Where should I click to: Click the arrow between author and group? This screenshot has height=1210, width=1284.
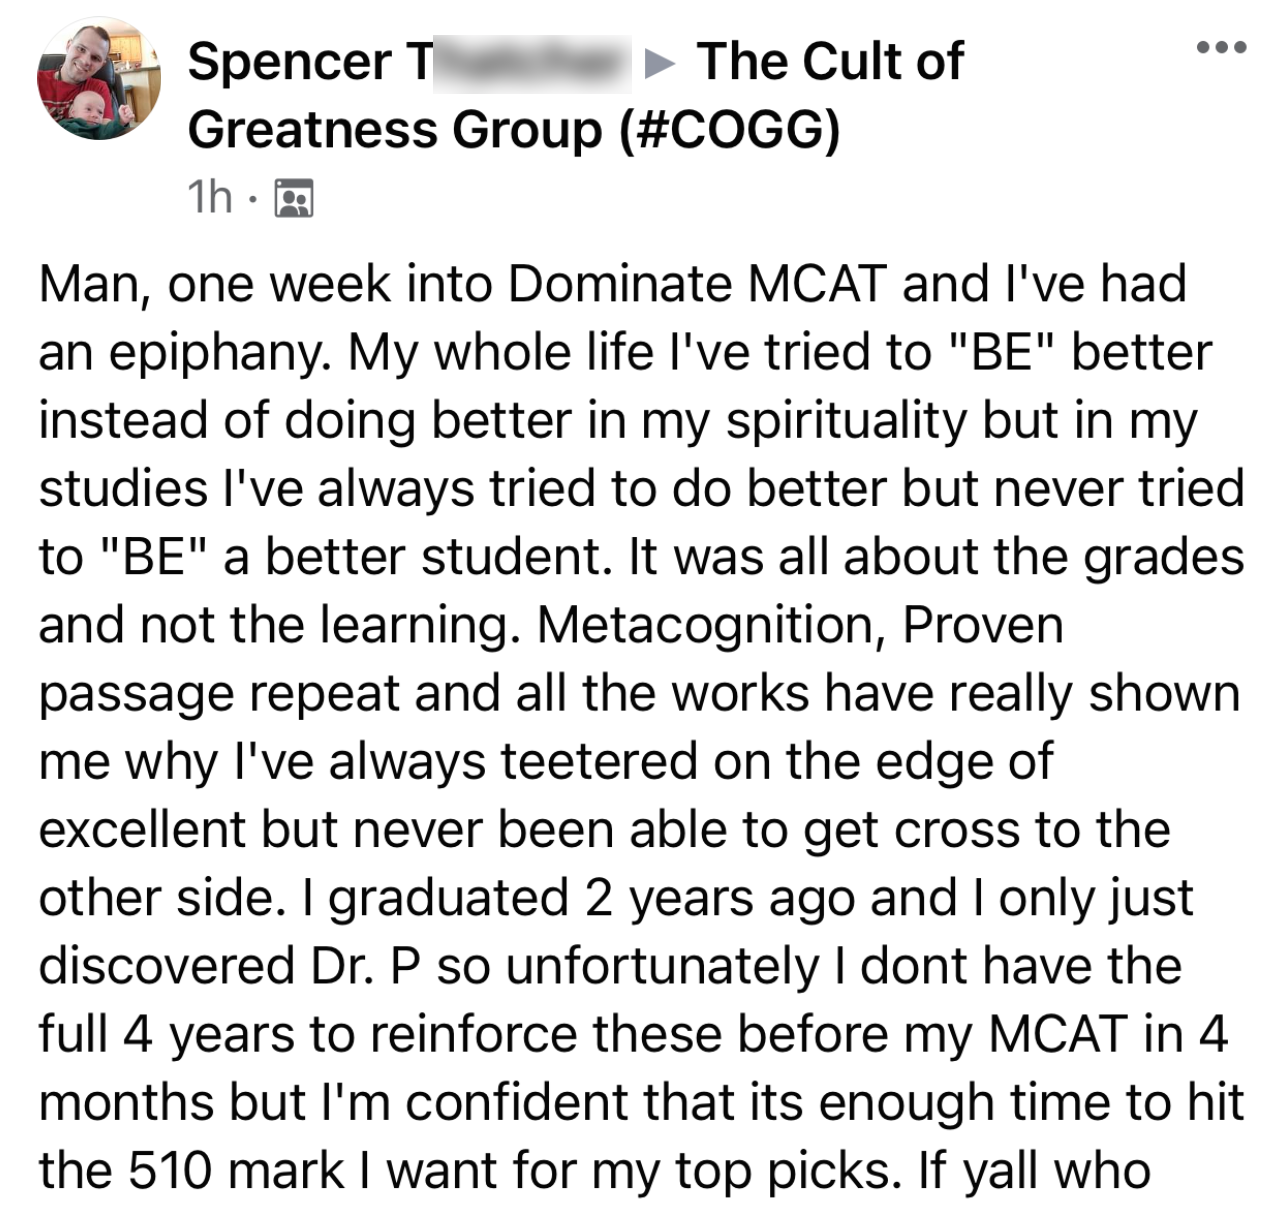pos(660,64)
